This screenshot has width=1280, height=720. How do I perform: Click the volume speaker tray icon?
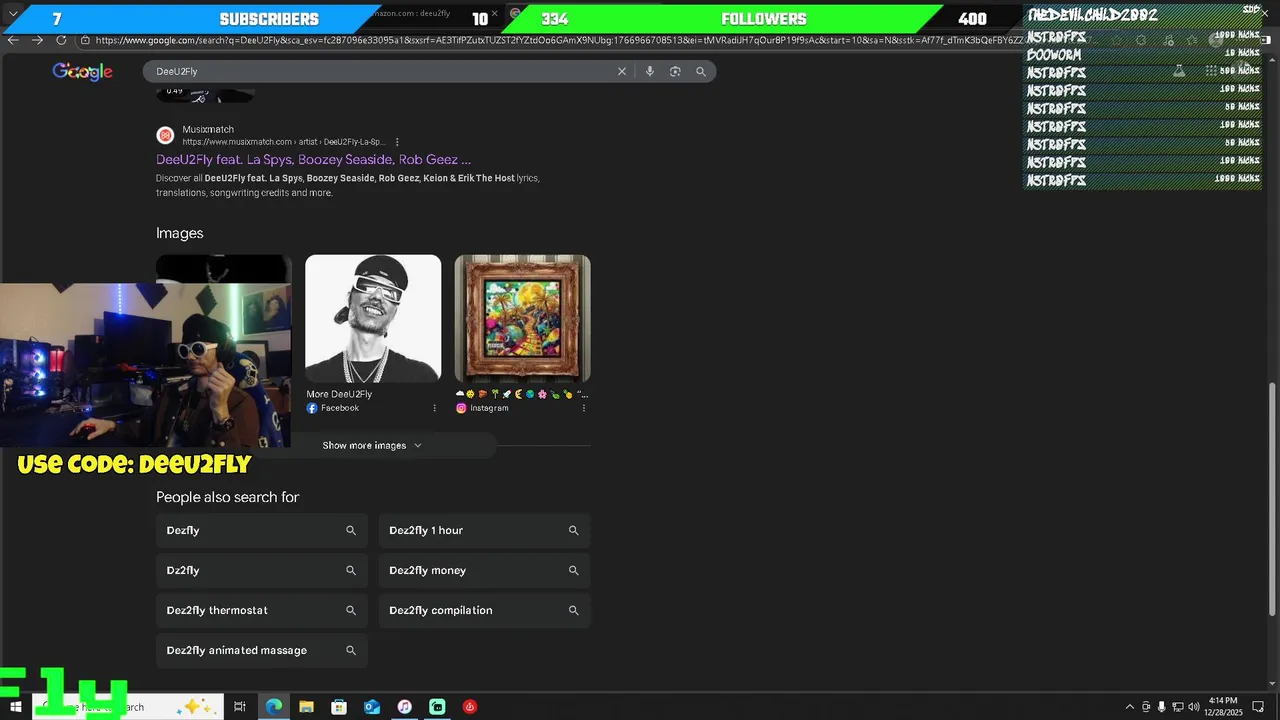click(x=1193, y=707)
